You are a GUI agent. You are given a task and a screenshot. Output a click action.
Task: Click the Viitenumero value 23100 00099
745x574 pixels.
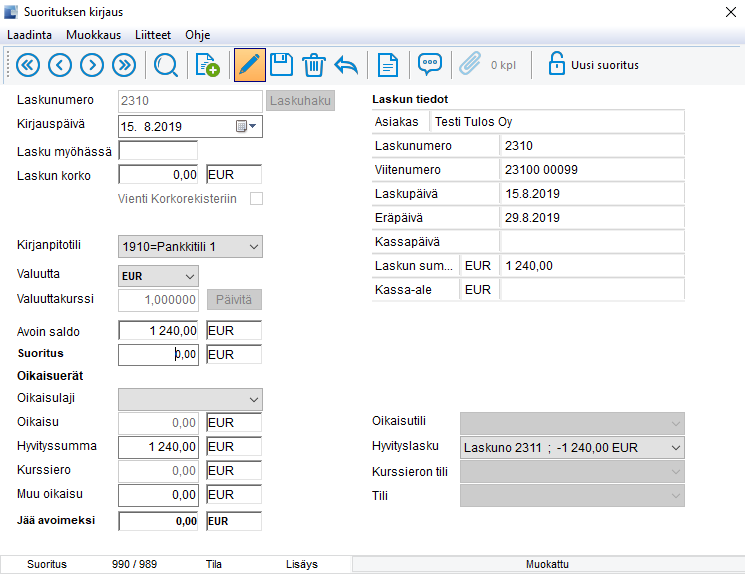541,170
